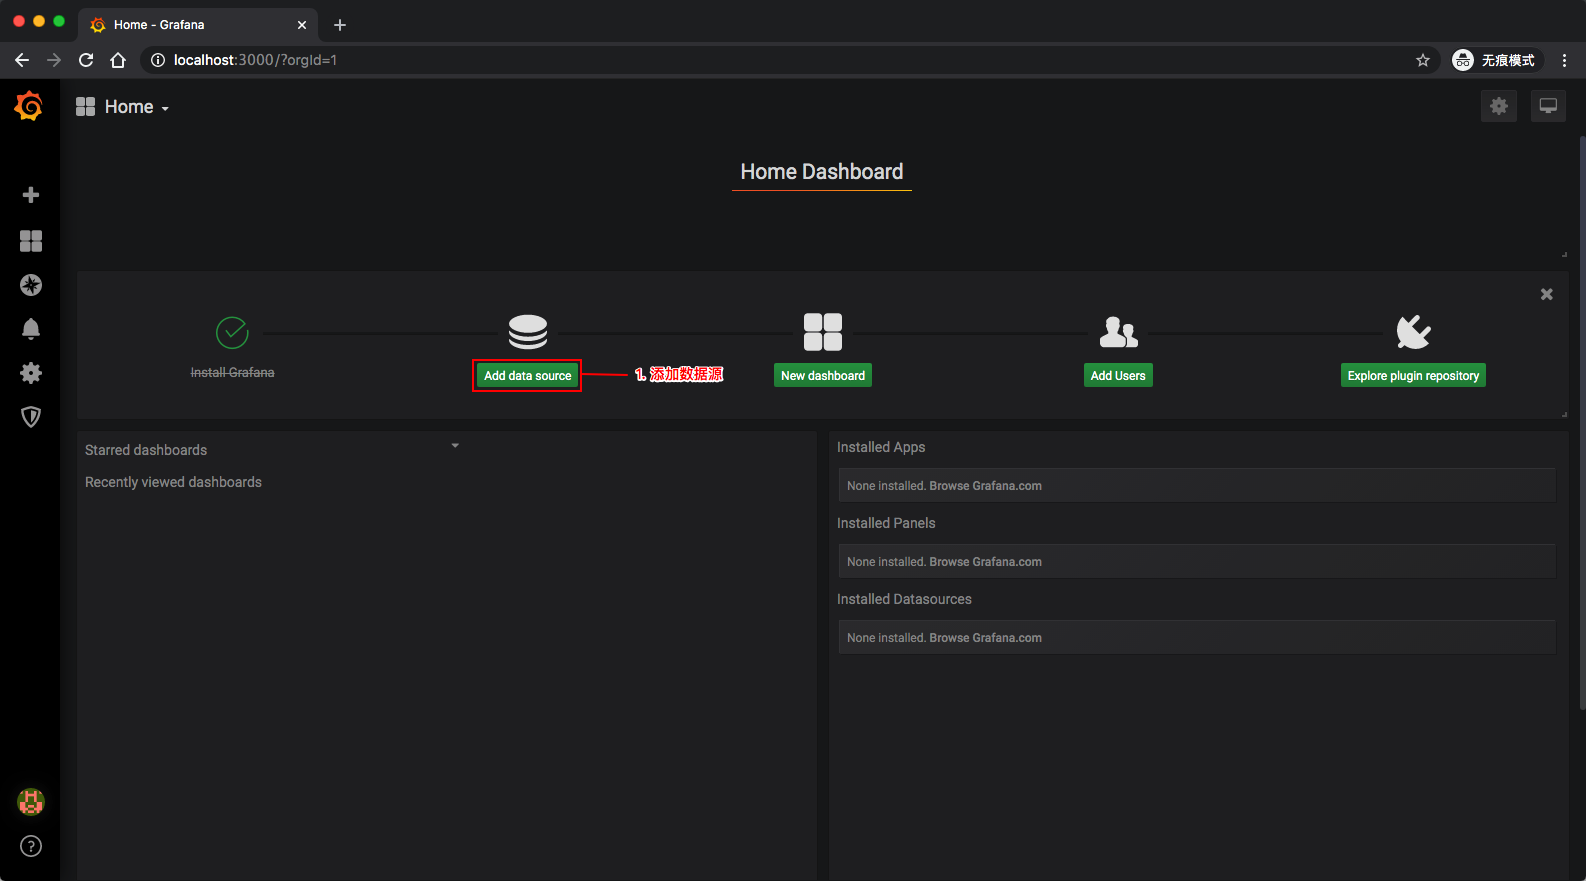Click the Install Grafana checkmark icon

[232, 332]
